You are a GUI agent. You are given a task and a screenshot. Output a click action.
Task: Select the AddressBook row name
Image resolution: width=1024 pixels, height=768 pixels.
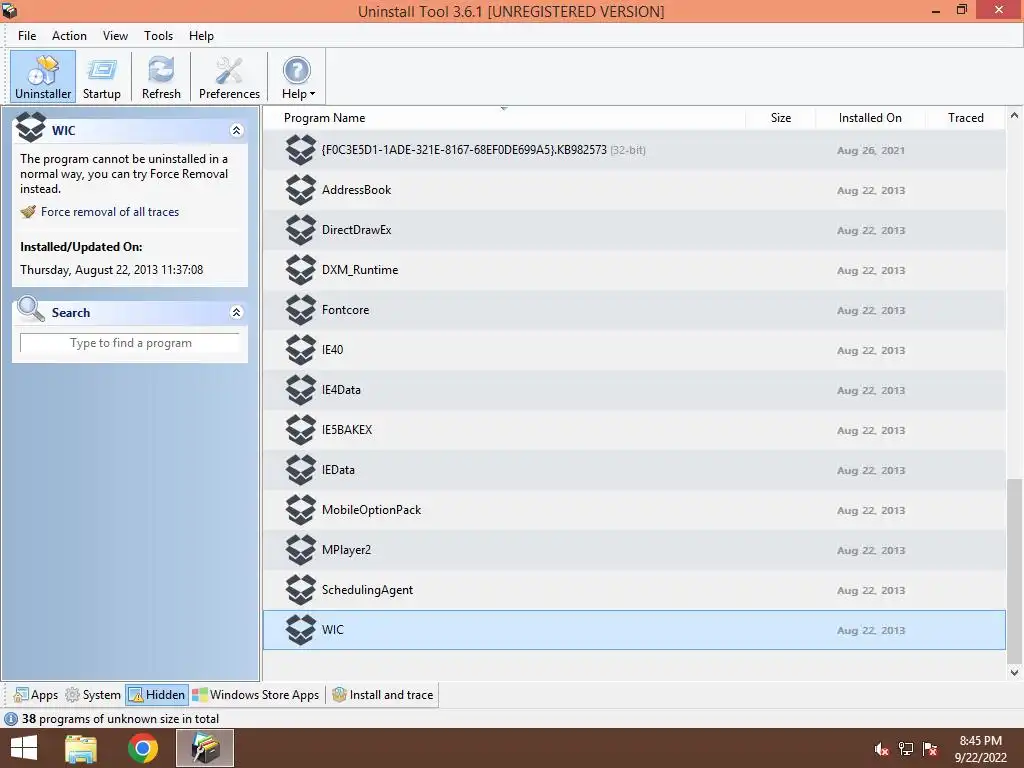tap(357, 190)
